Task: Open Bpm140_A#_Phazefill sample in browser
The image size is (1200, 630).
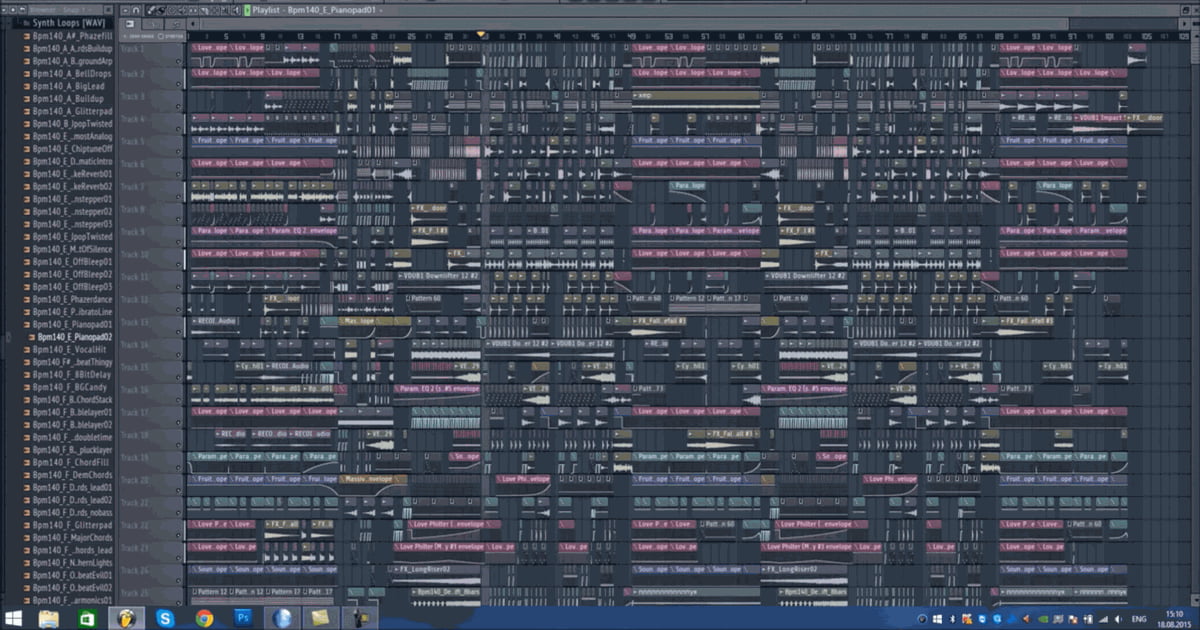Action: point(70,36)
